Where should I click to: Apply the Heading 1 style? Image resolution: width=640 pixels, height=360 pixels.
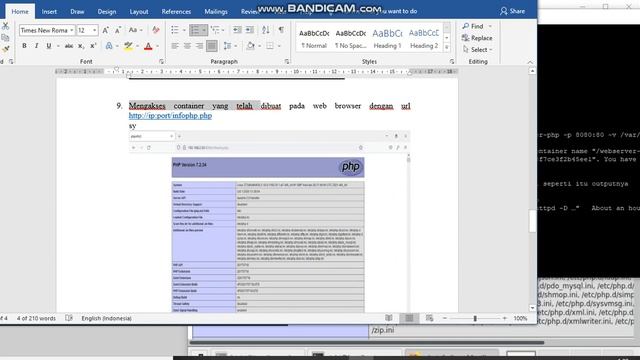[x=387, y=39]
